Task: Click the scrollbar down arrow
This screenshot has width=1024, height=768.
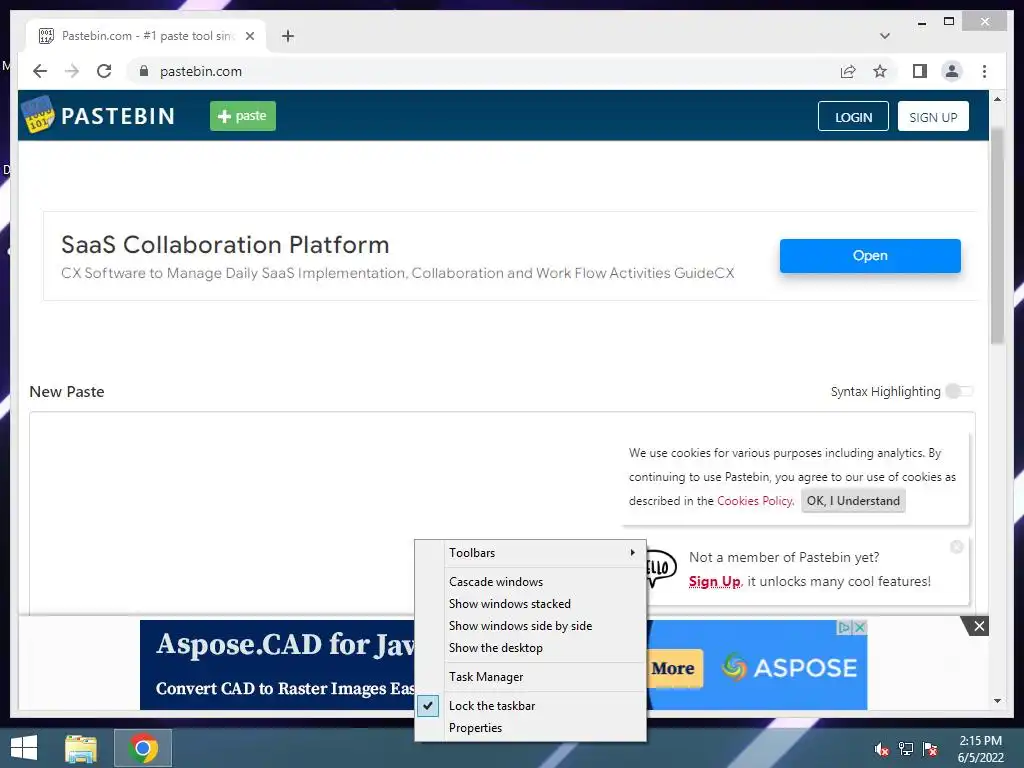Action: [x=997, y=701]
